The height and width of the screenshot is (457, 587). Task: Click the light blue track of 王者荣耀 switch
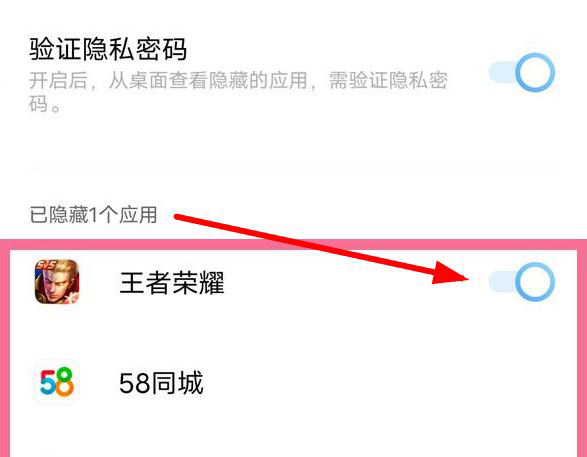(502, 281)
